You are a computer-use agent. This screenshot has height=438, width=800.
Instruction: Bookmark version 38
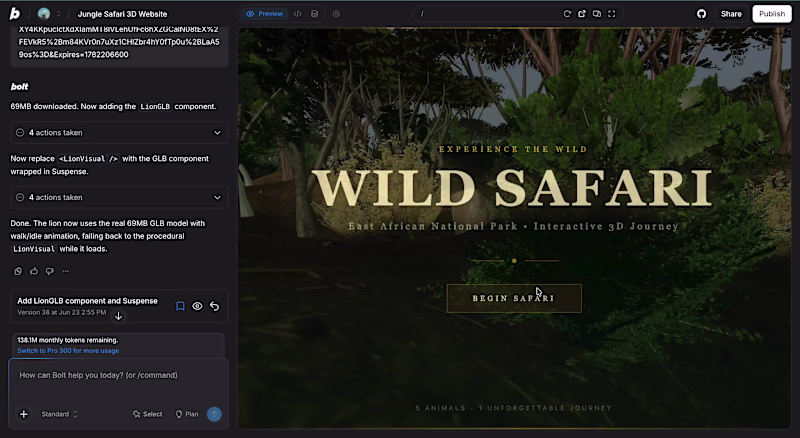(180, 306)
